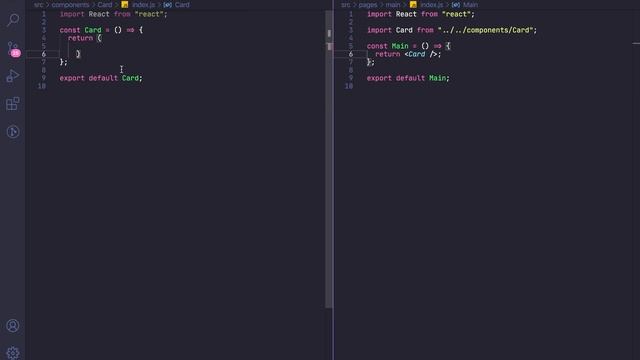Open the circular git icon below Extensions
Viewport: 640px width, 360px height.
pyautogui.click(x=13, y=131)
